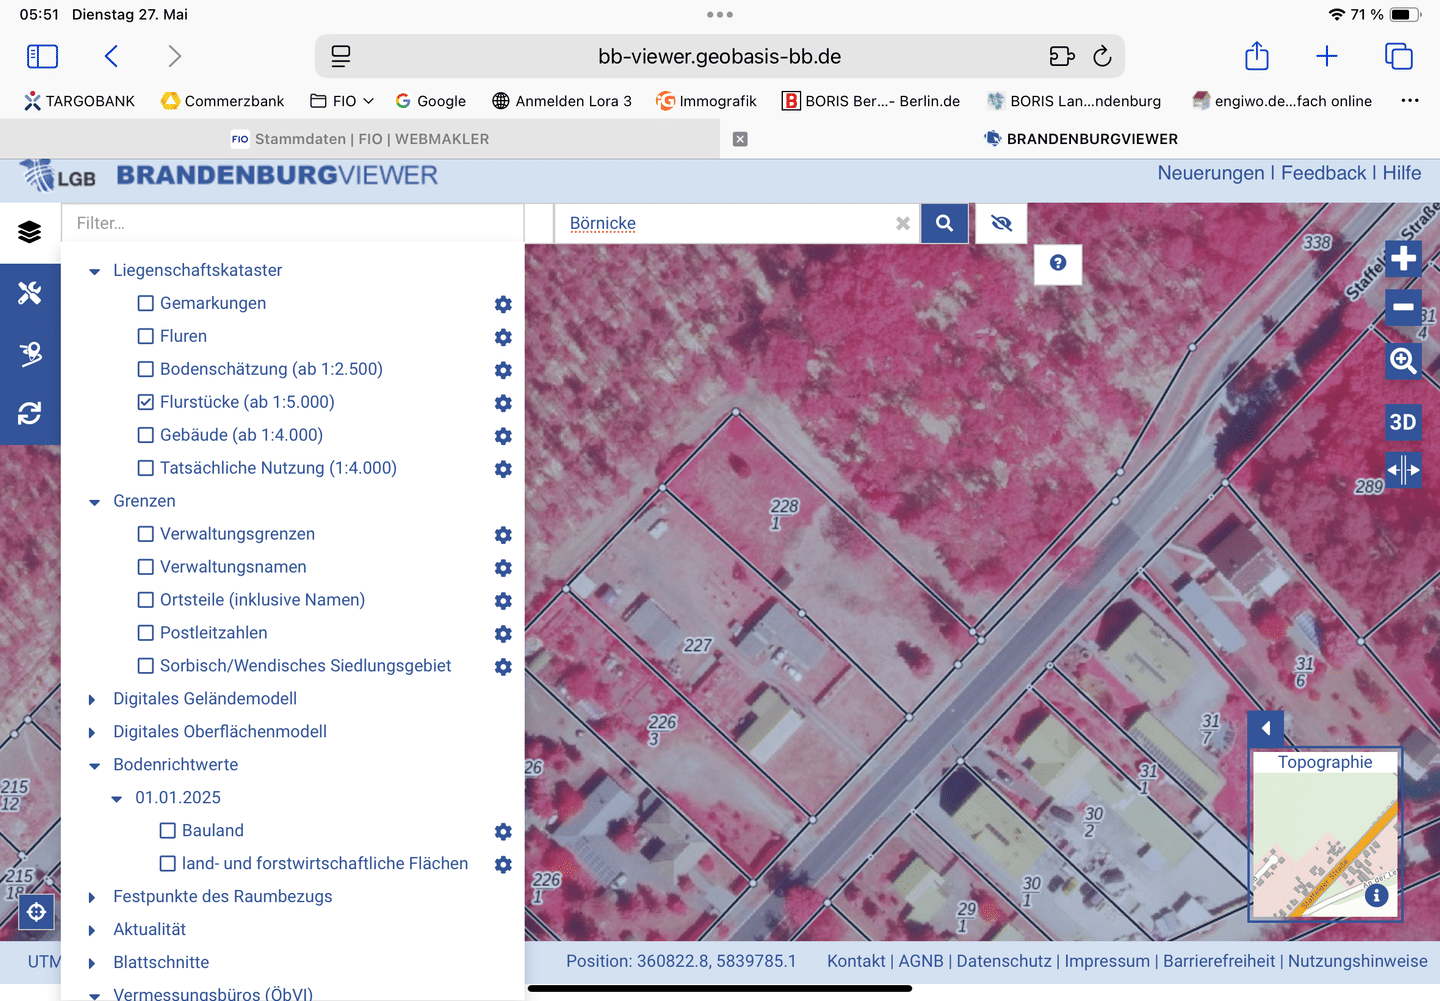Open the question mark help button on map

[x=1058, y=263]
